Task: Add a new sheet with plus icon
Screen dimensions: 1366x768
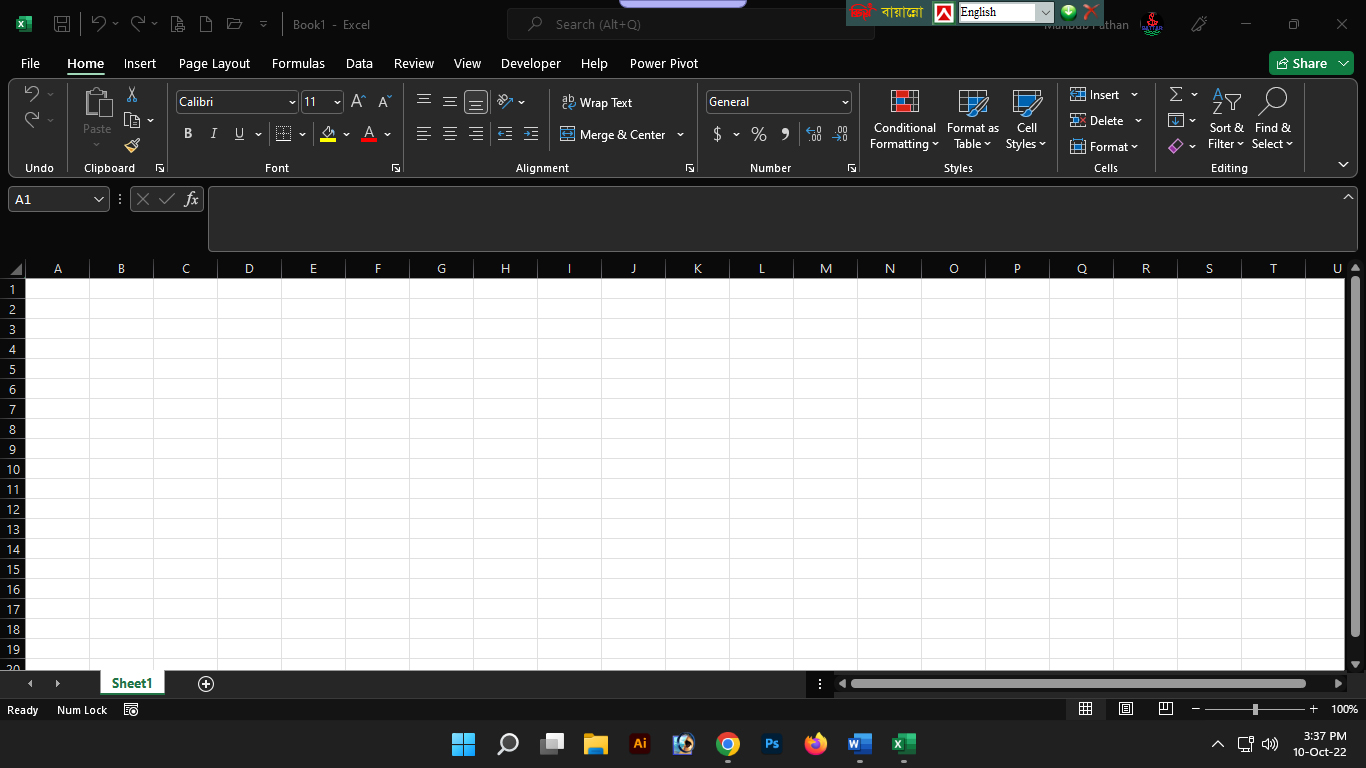Action: (x=206, y=684)
